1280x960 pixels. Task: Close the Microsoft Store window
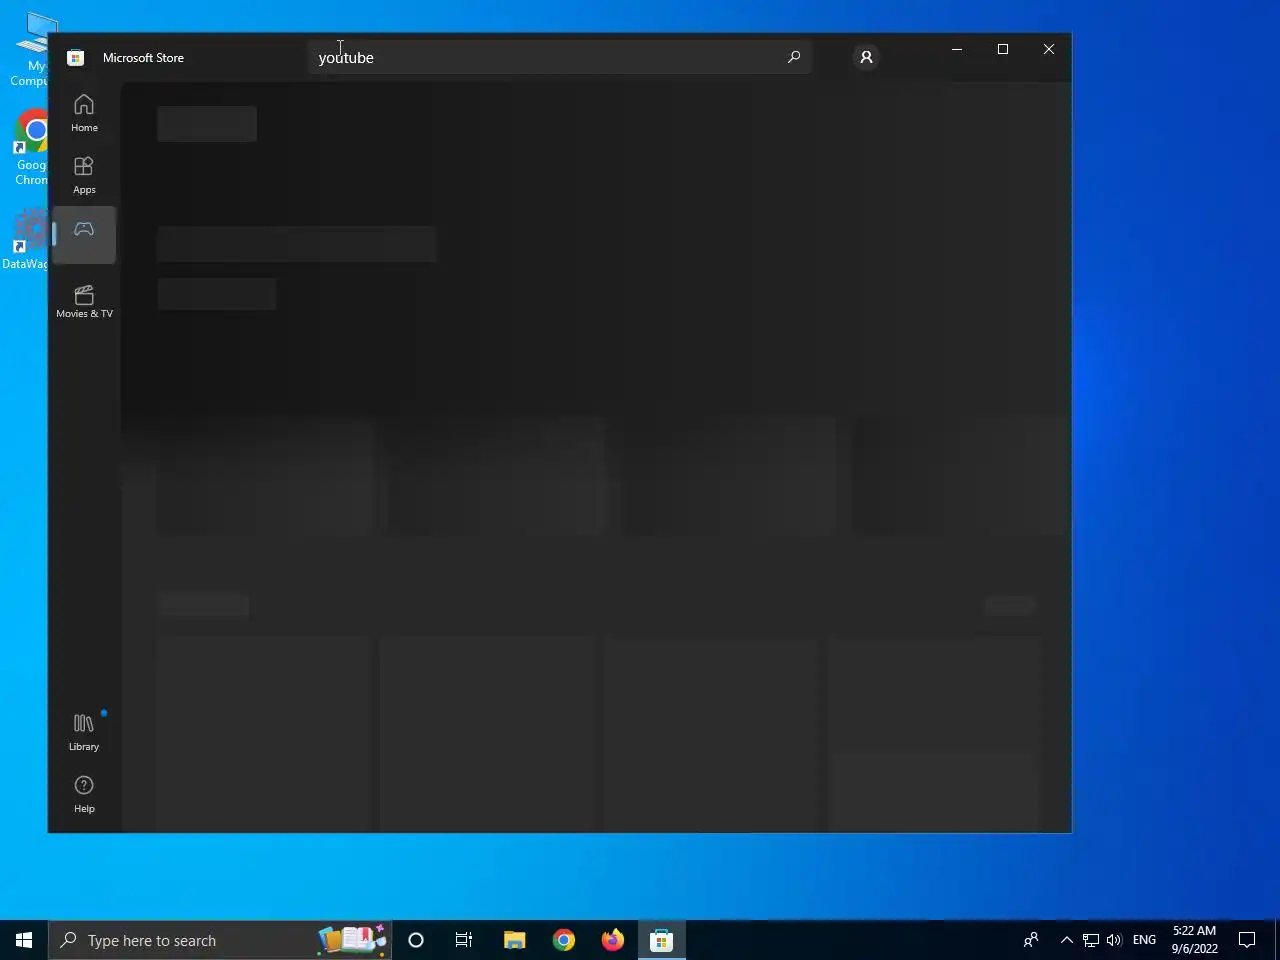tap(1048, 49)
